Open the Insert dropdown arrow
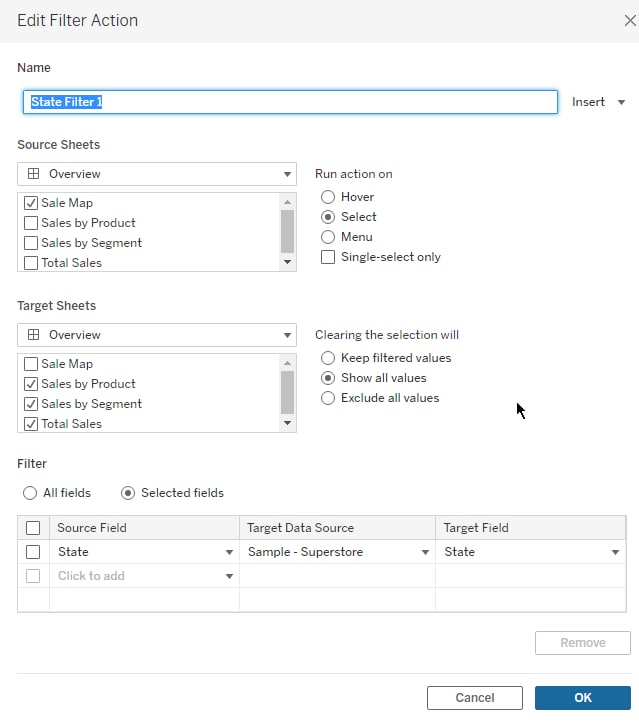Viewport: 639px width, 724px height. point(621,102)
